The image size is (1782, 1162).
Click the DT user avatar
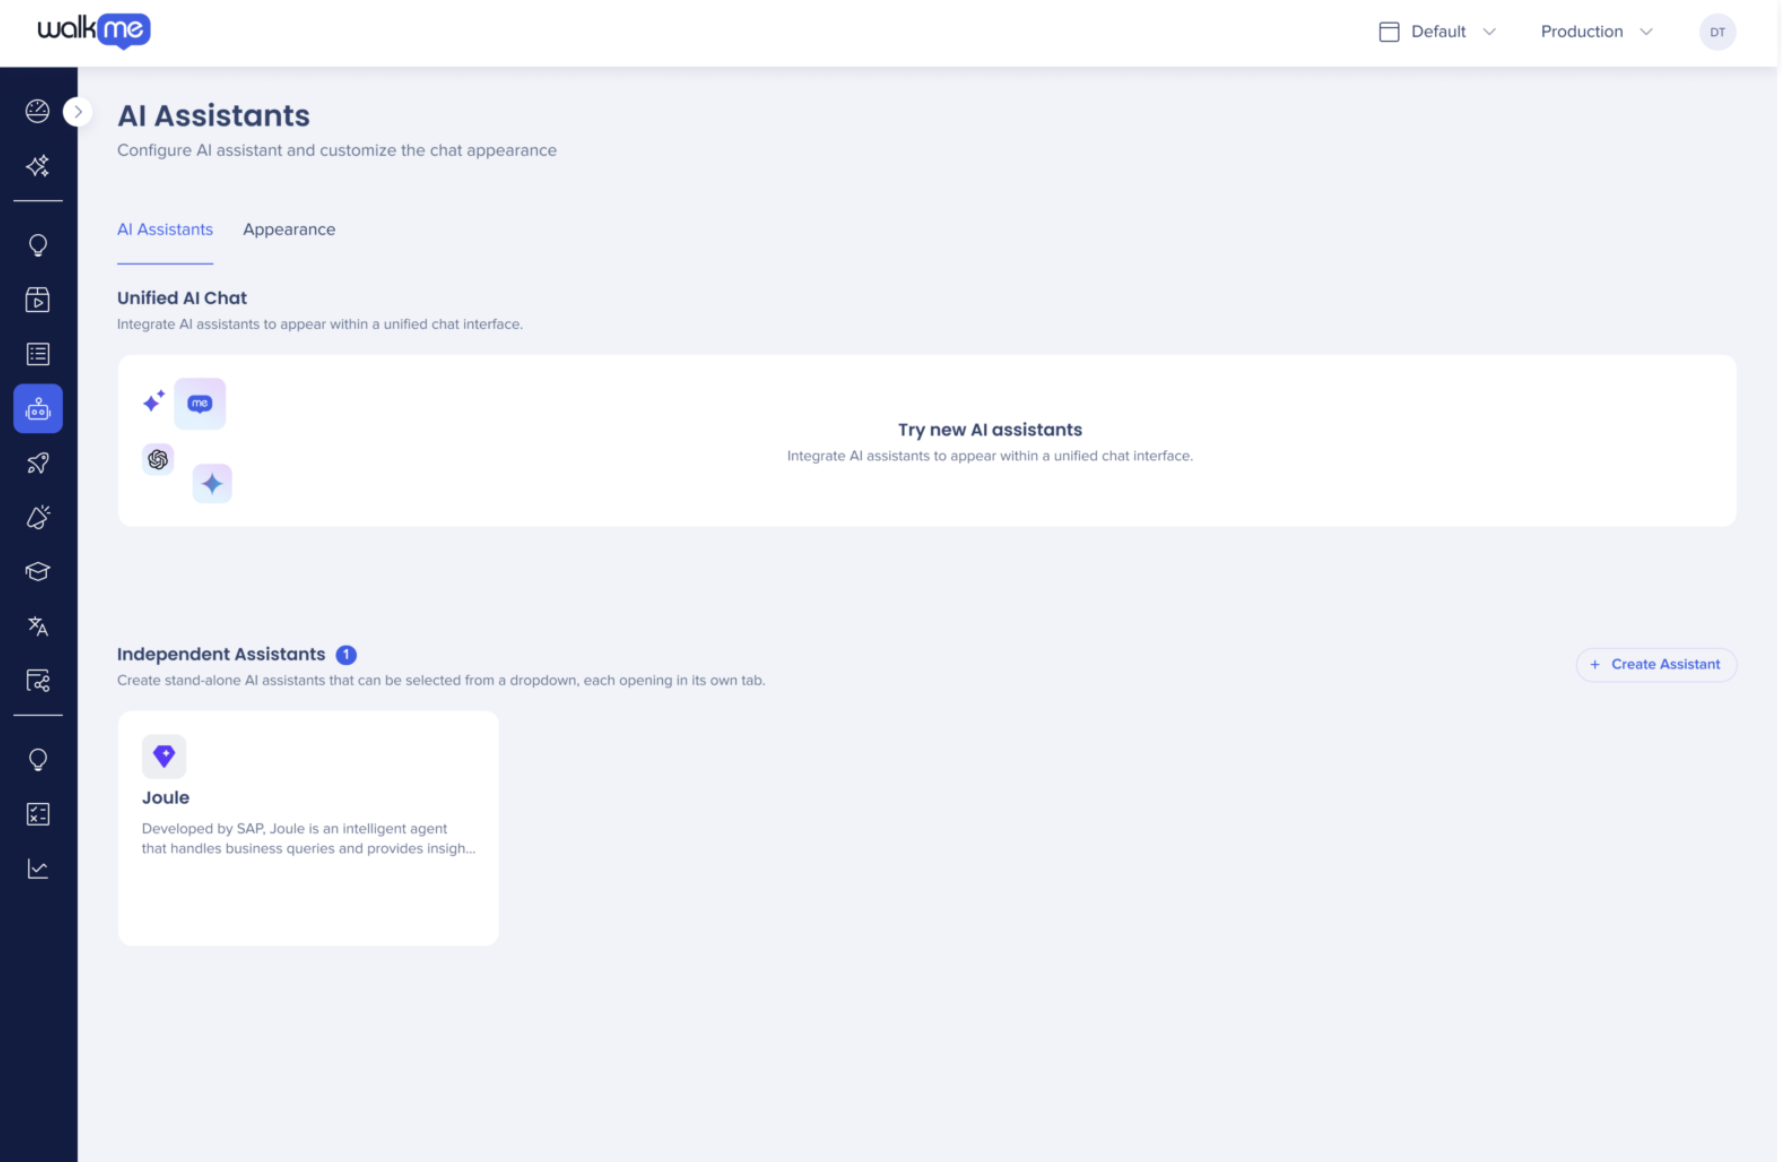click(x=1717, y=32)
